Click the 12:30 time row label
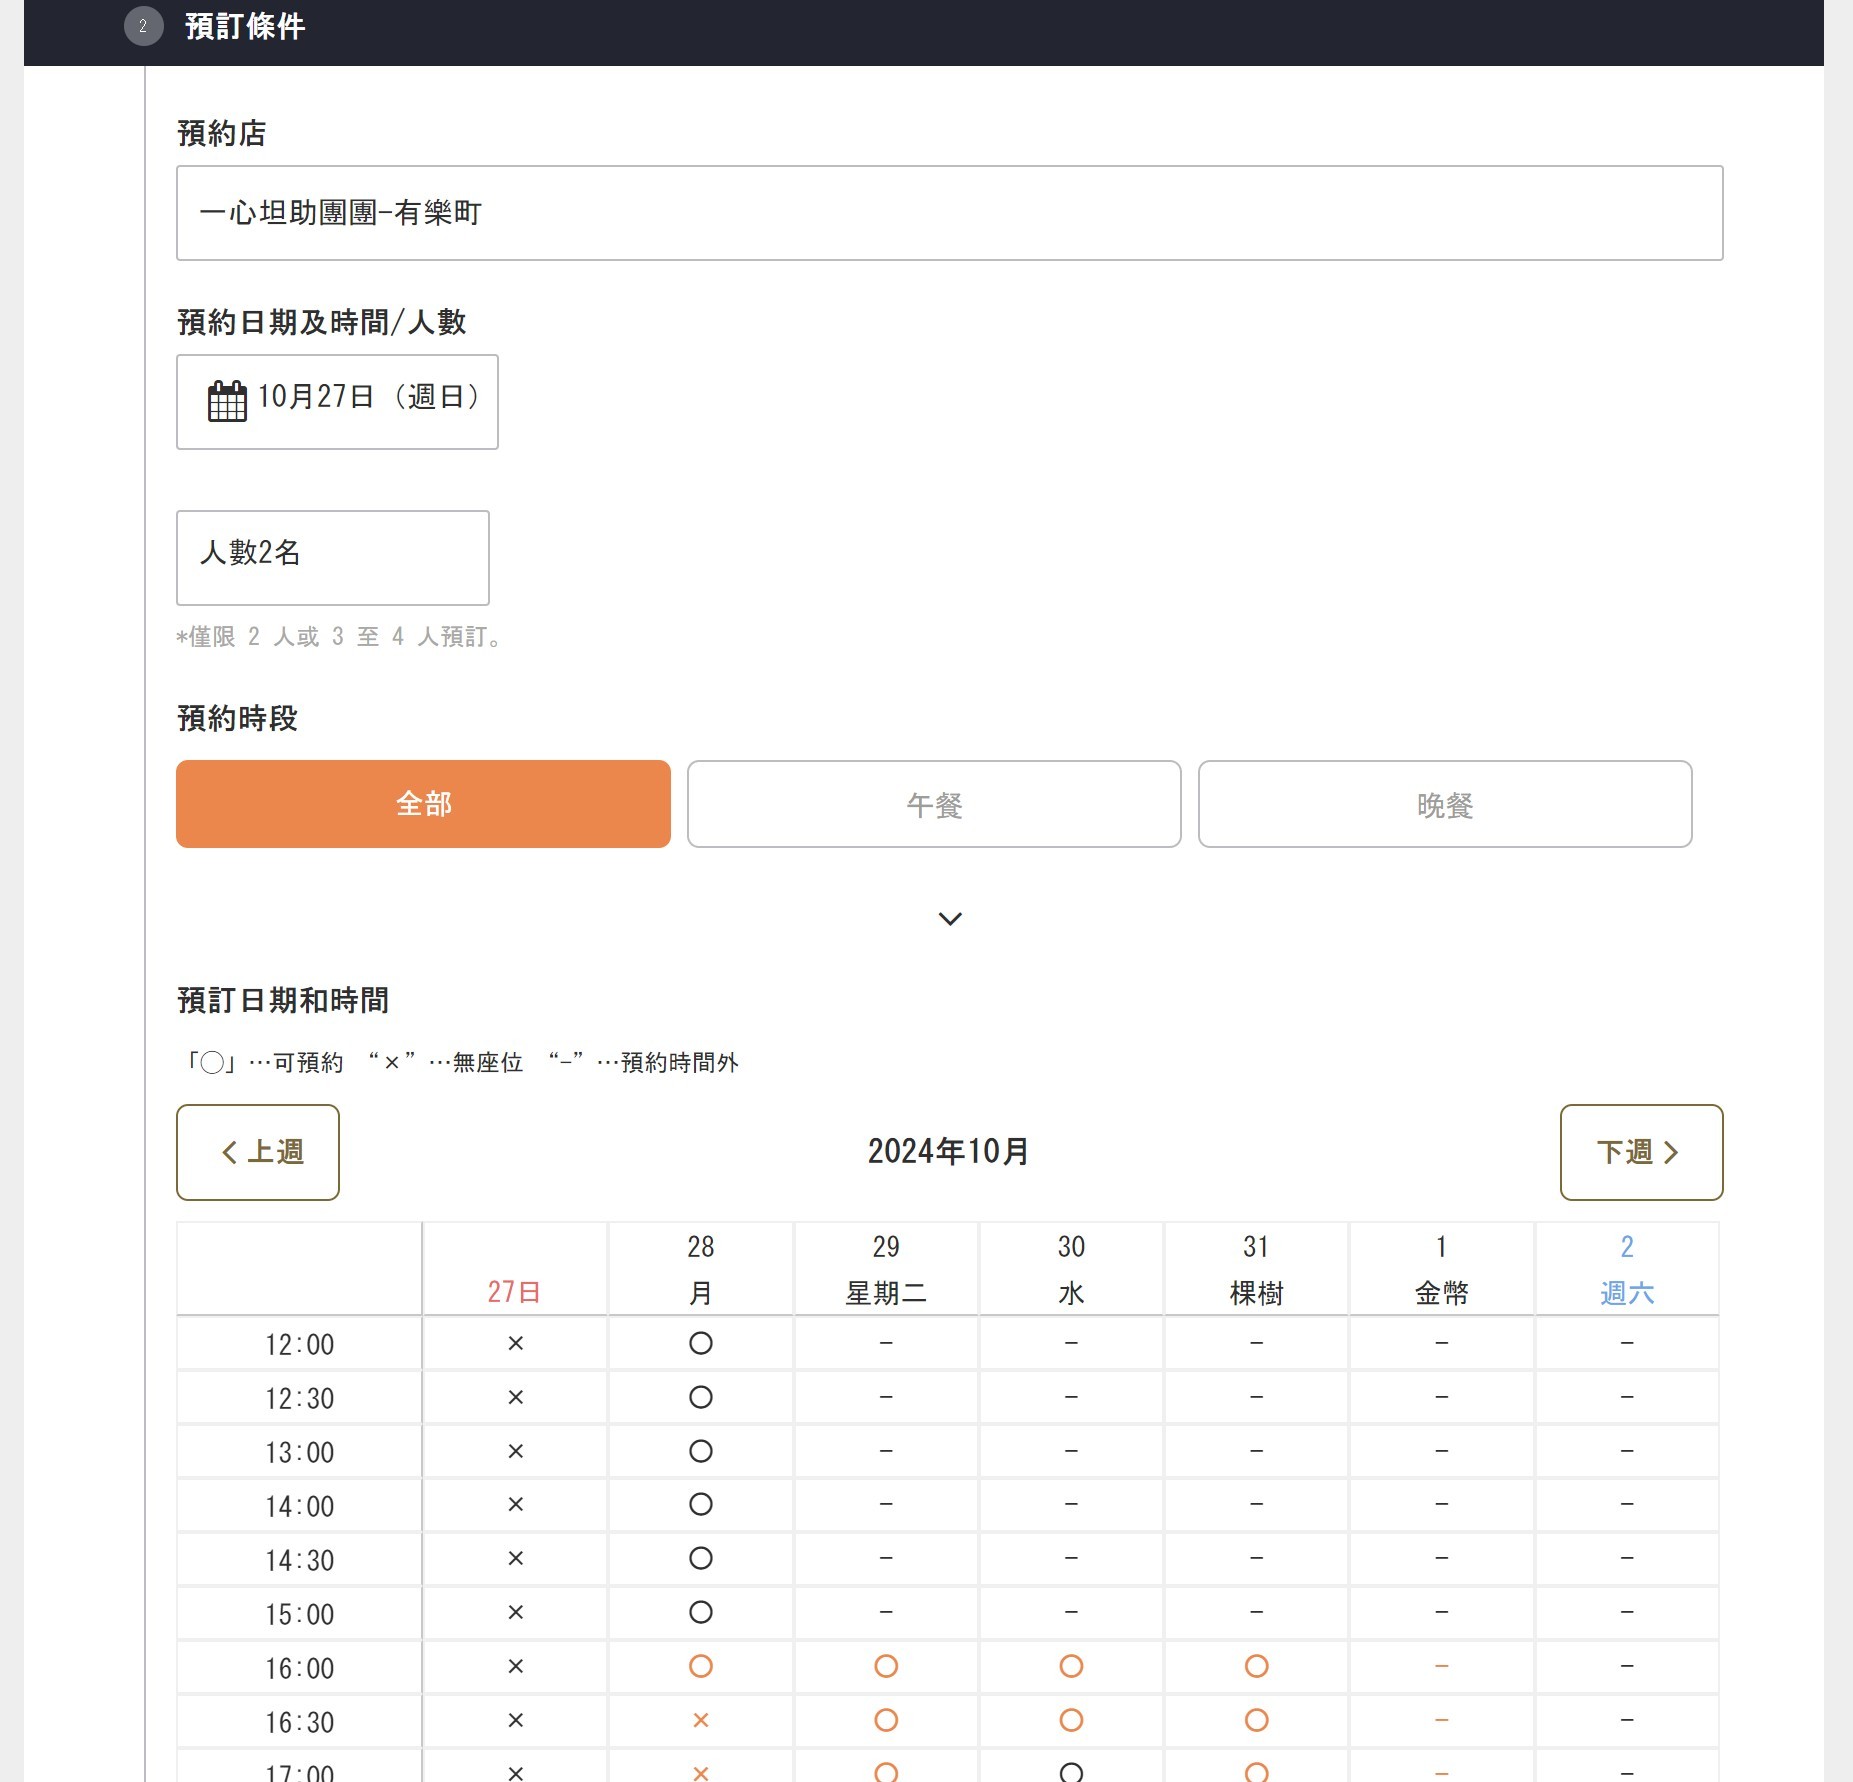The image size is (1853, 1782). [x=300, y=1398]
